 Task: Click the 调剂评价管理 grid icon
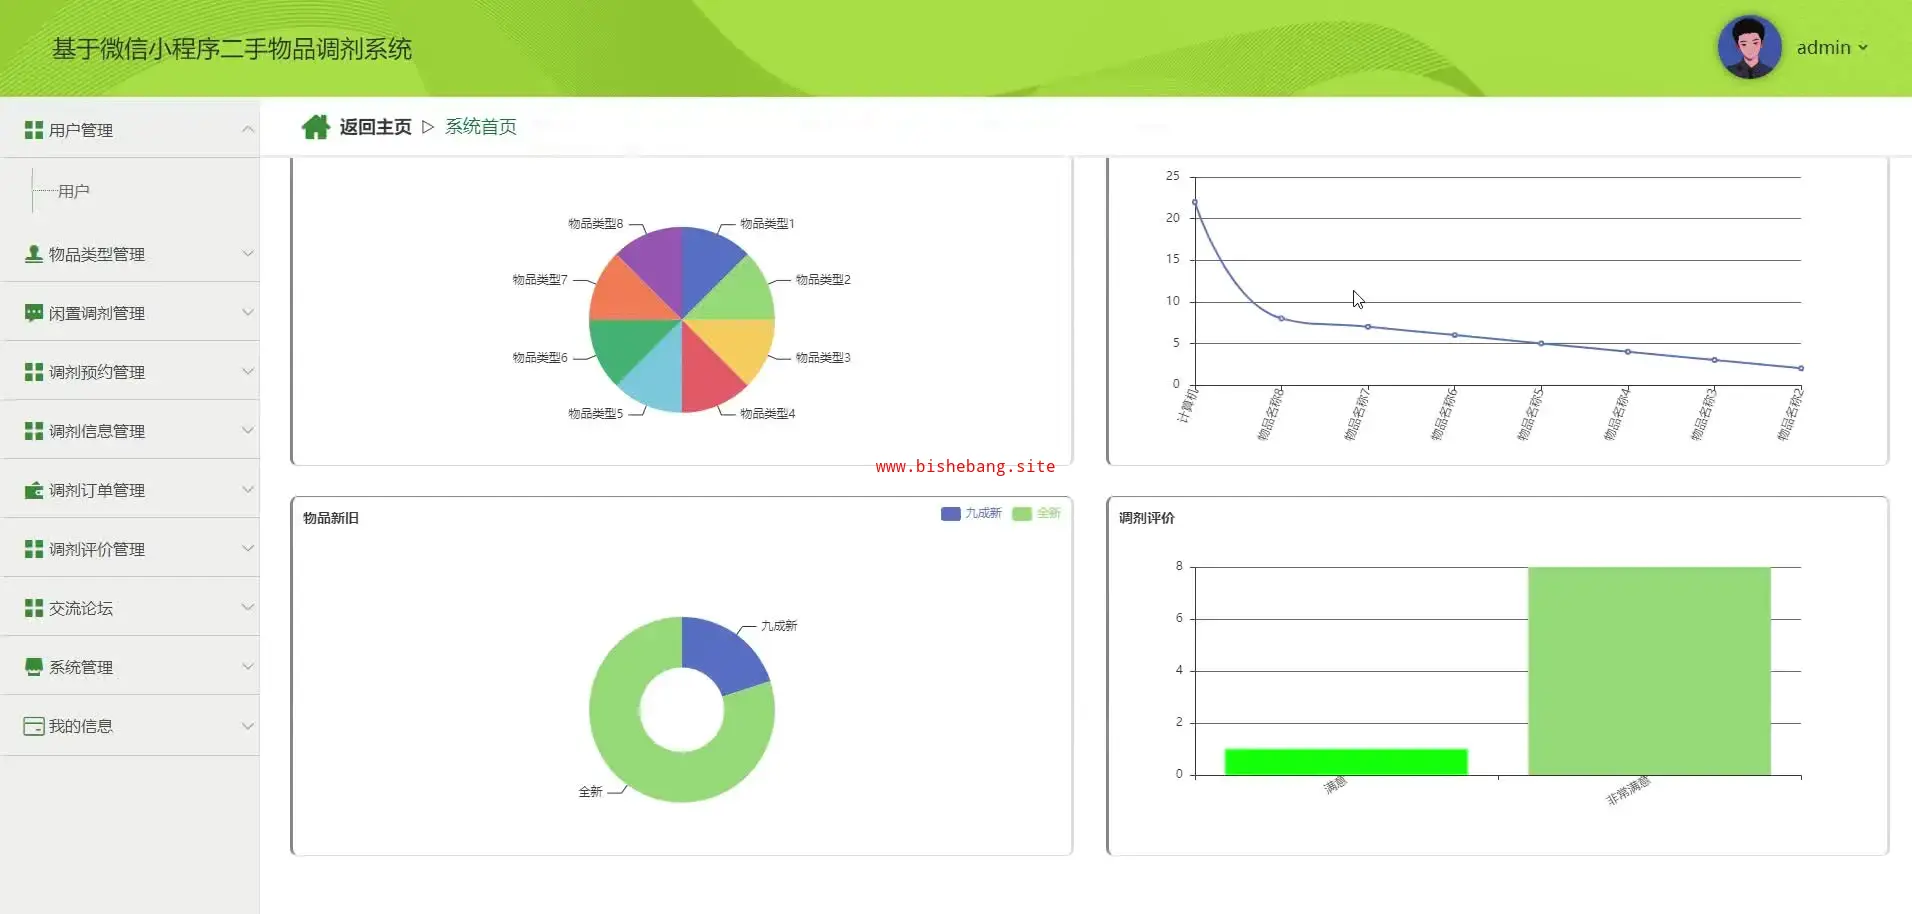click(x=34, y=549)
